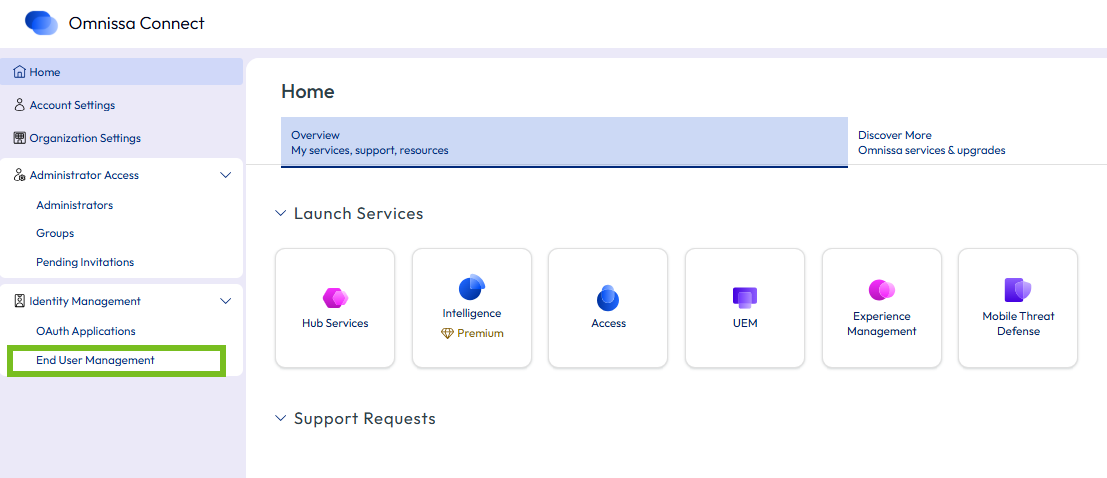The width and height of the screenshot is (1107, 478).
Task: Click the blue Intelligence pie icon
Action: [x=472, y=286]
